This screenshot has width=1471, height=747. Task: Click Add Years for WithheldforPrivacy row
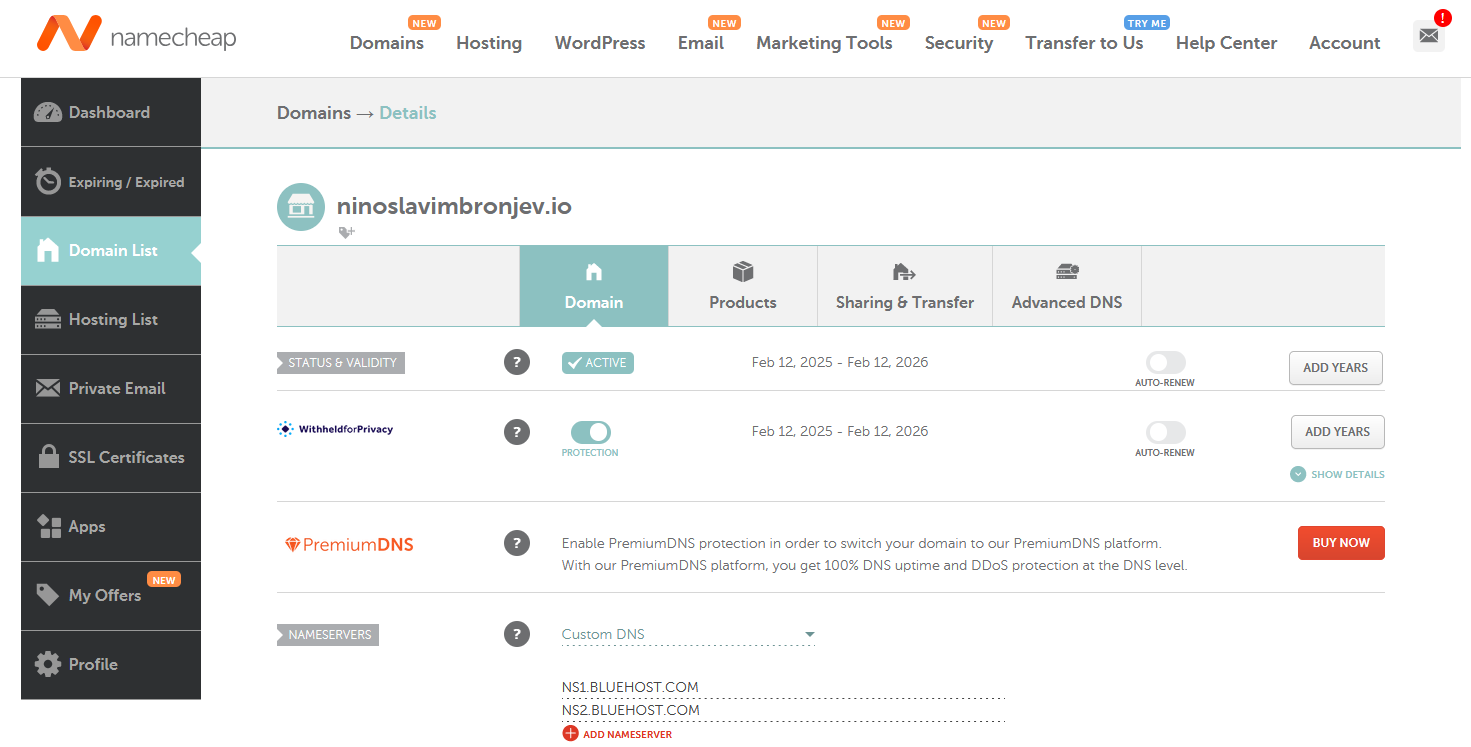(x=1337, y=432)
